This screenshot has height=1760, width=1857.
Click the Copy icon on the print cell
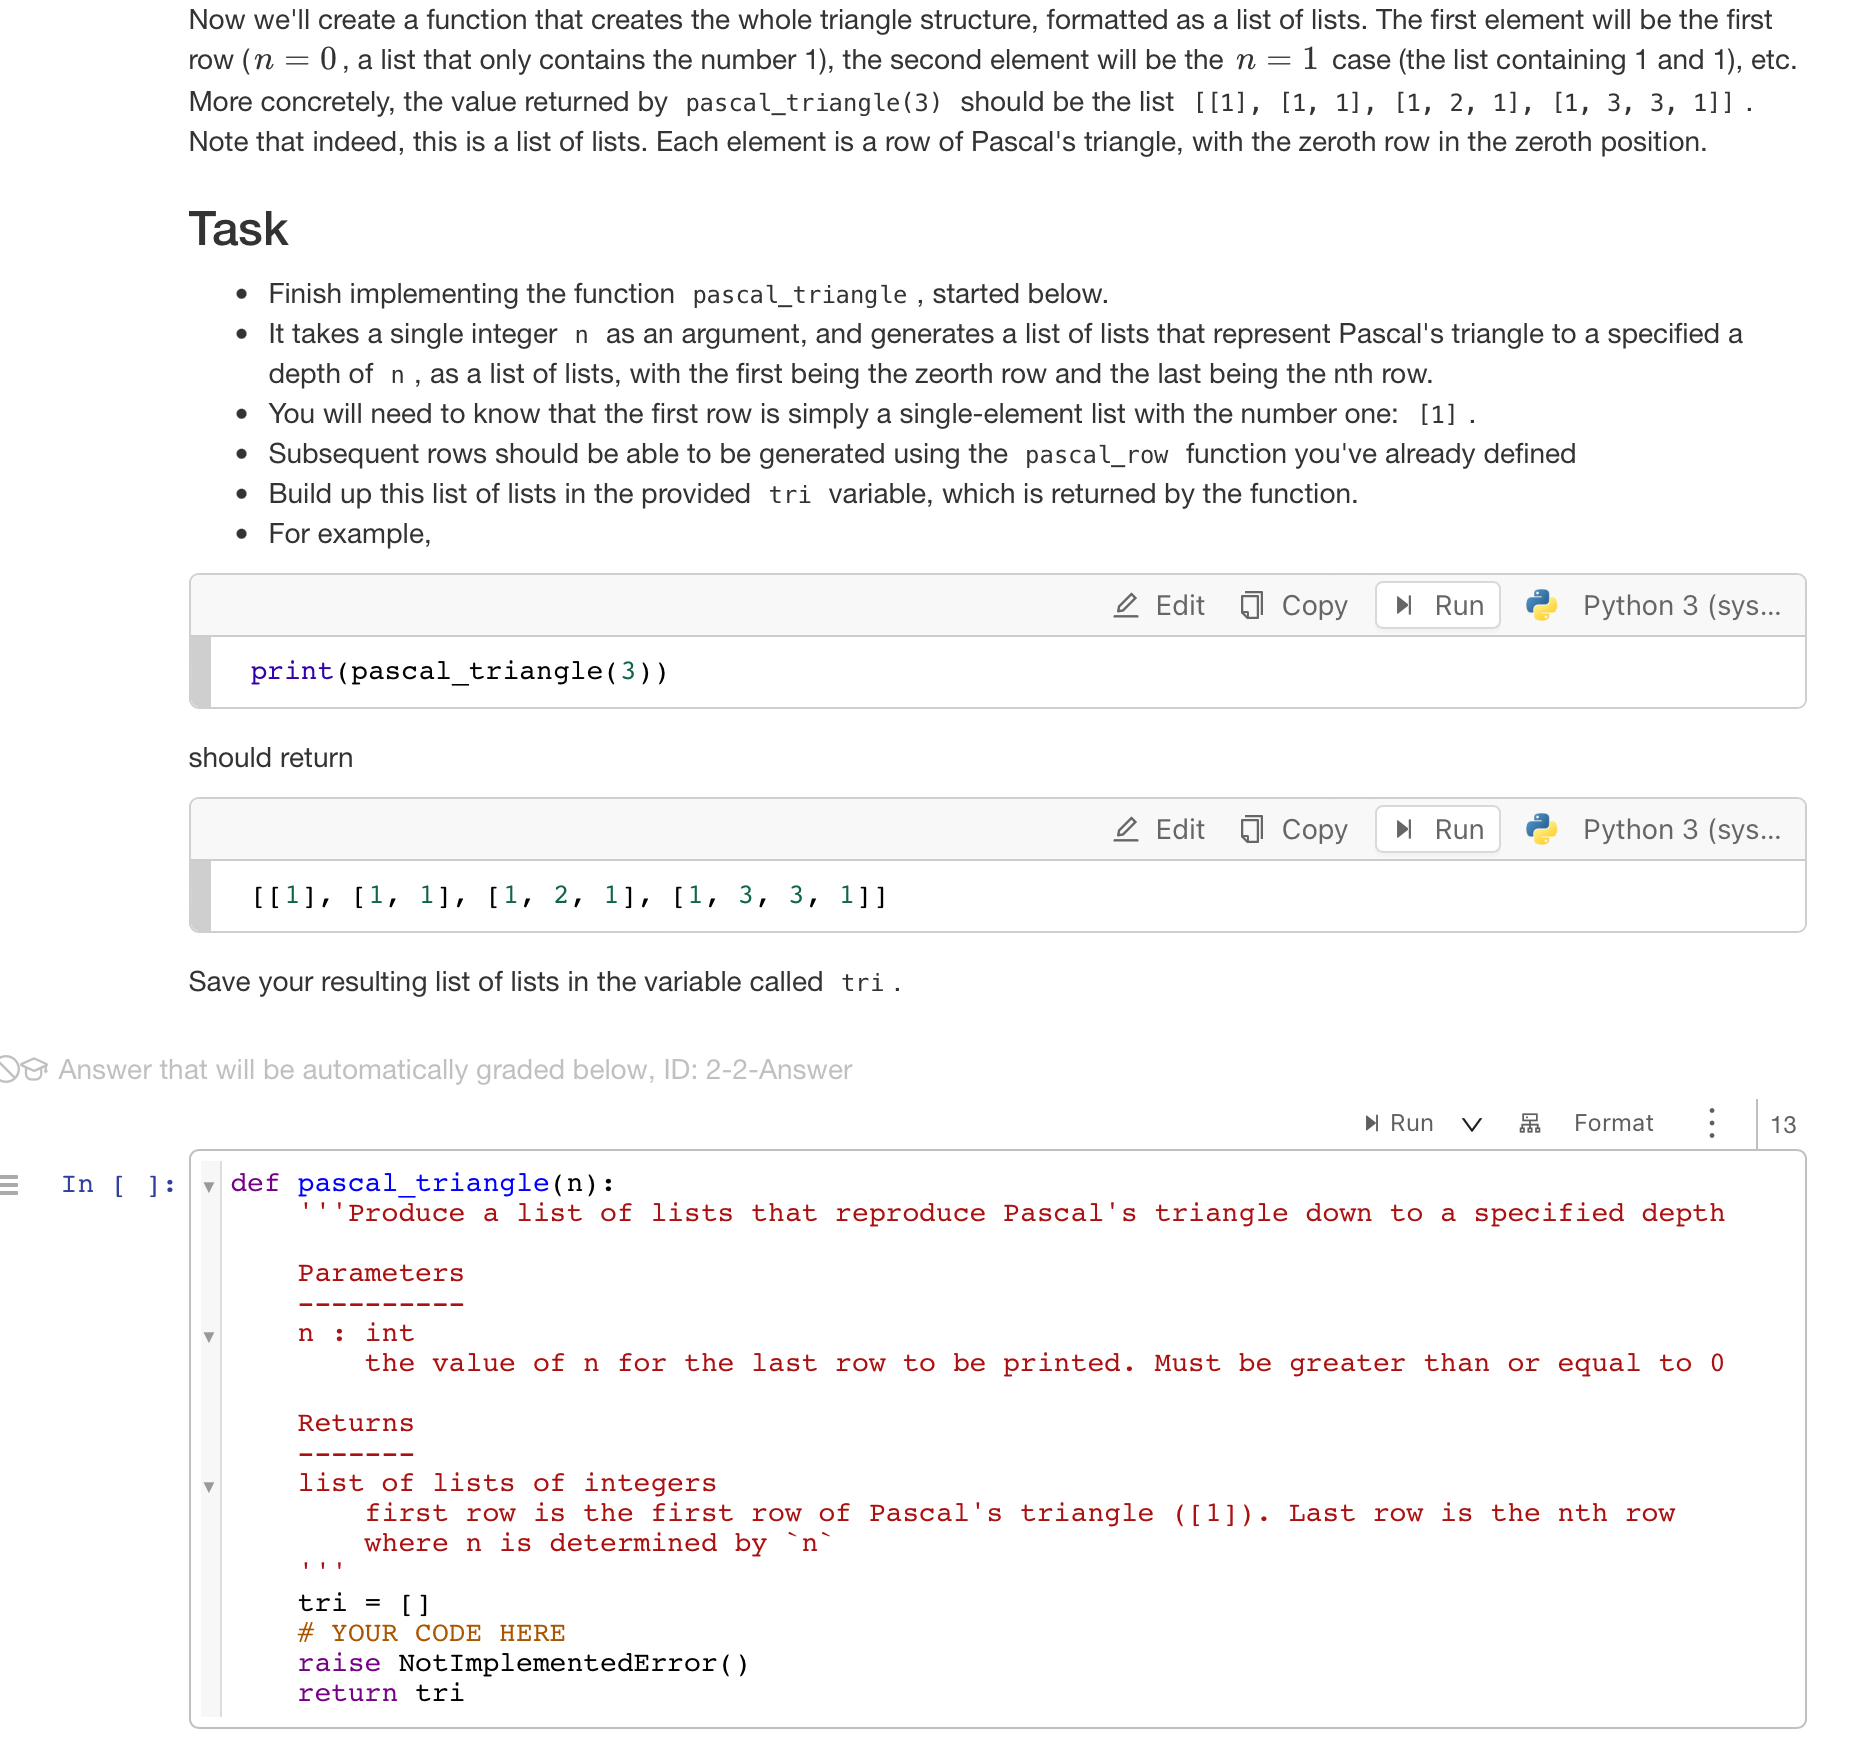tap(1251, 605)
